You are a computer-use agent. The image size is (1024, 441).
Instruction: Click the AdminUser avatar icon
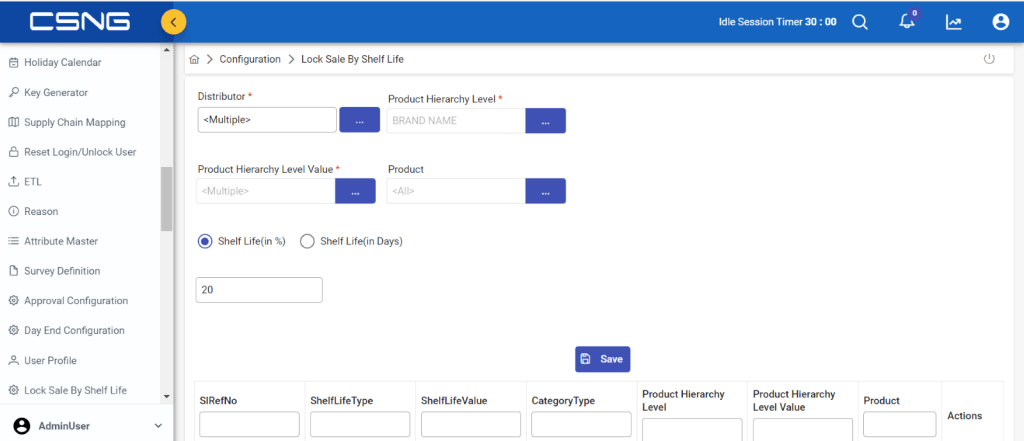[22, 426]
